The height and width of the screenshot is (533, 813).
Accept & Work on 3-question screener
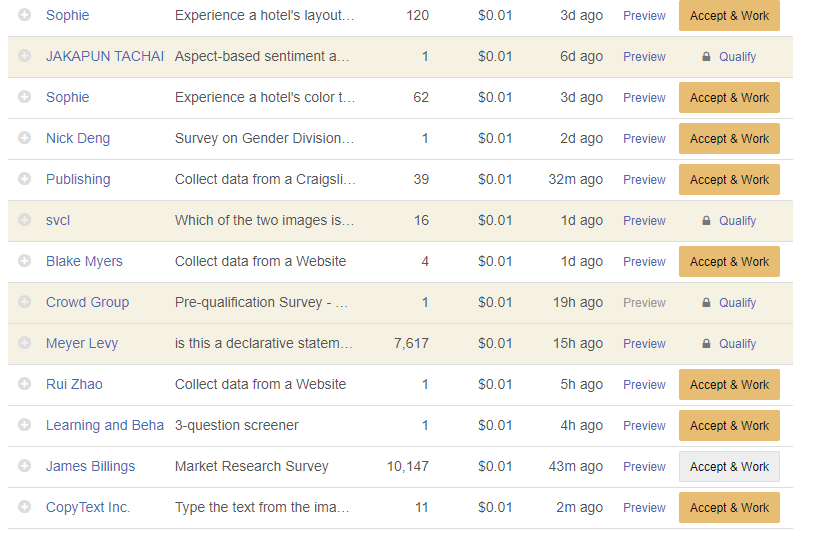coord(729,425)
